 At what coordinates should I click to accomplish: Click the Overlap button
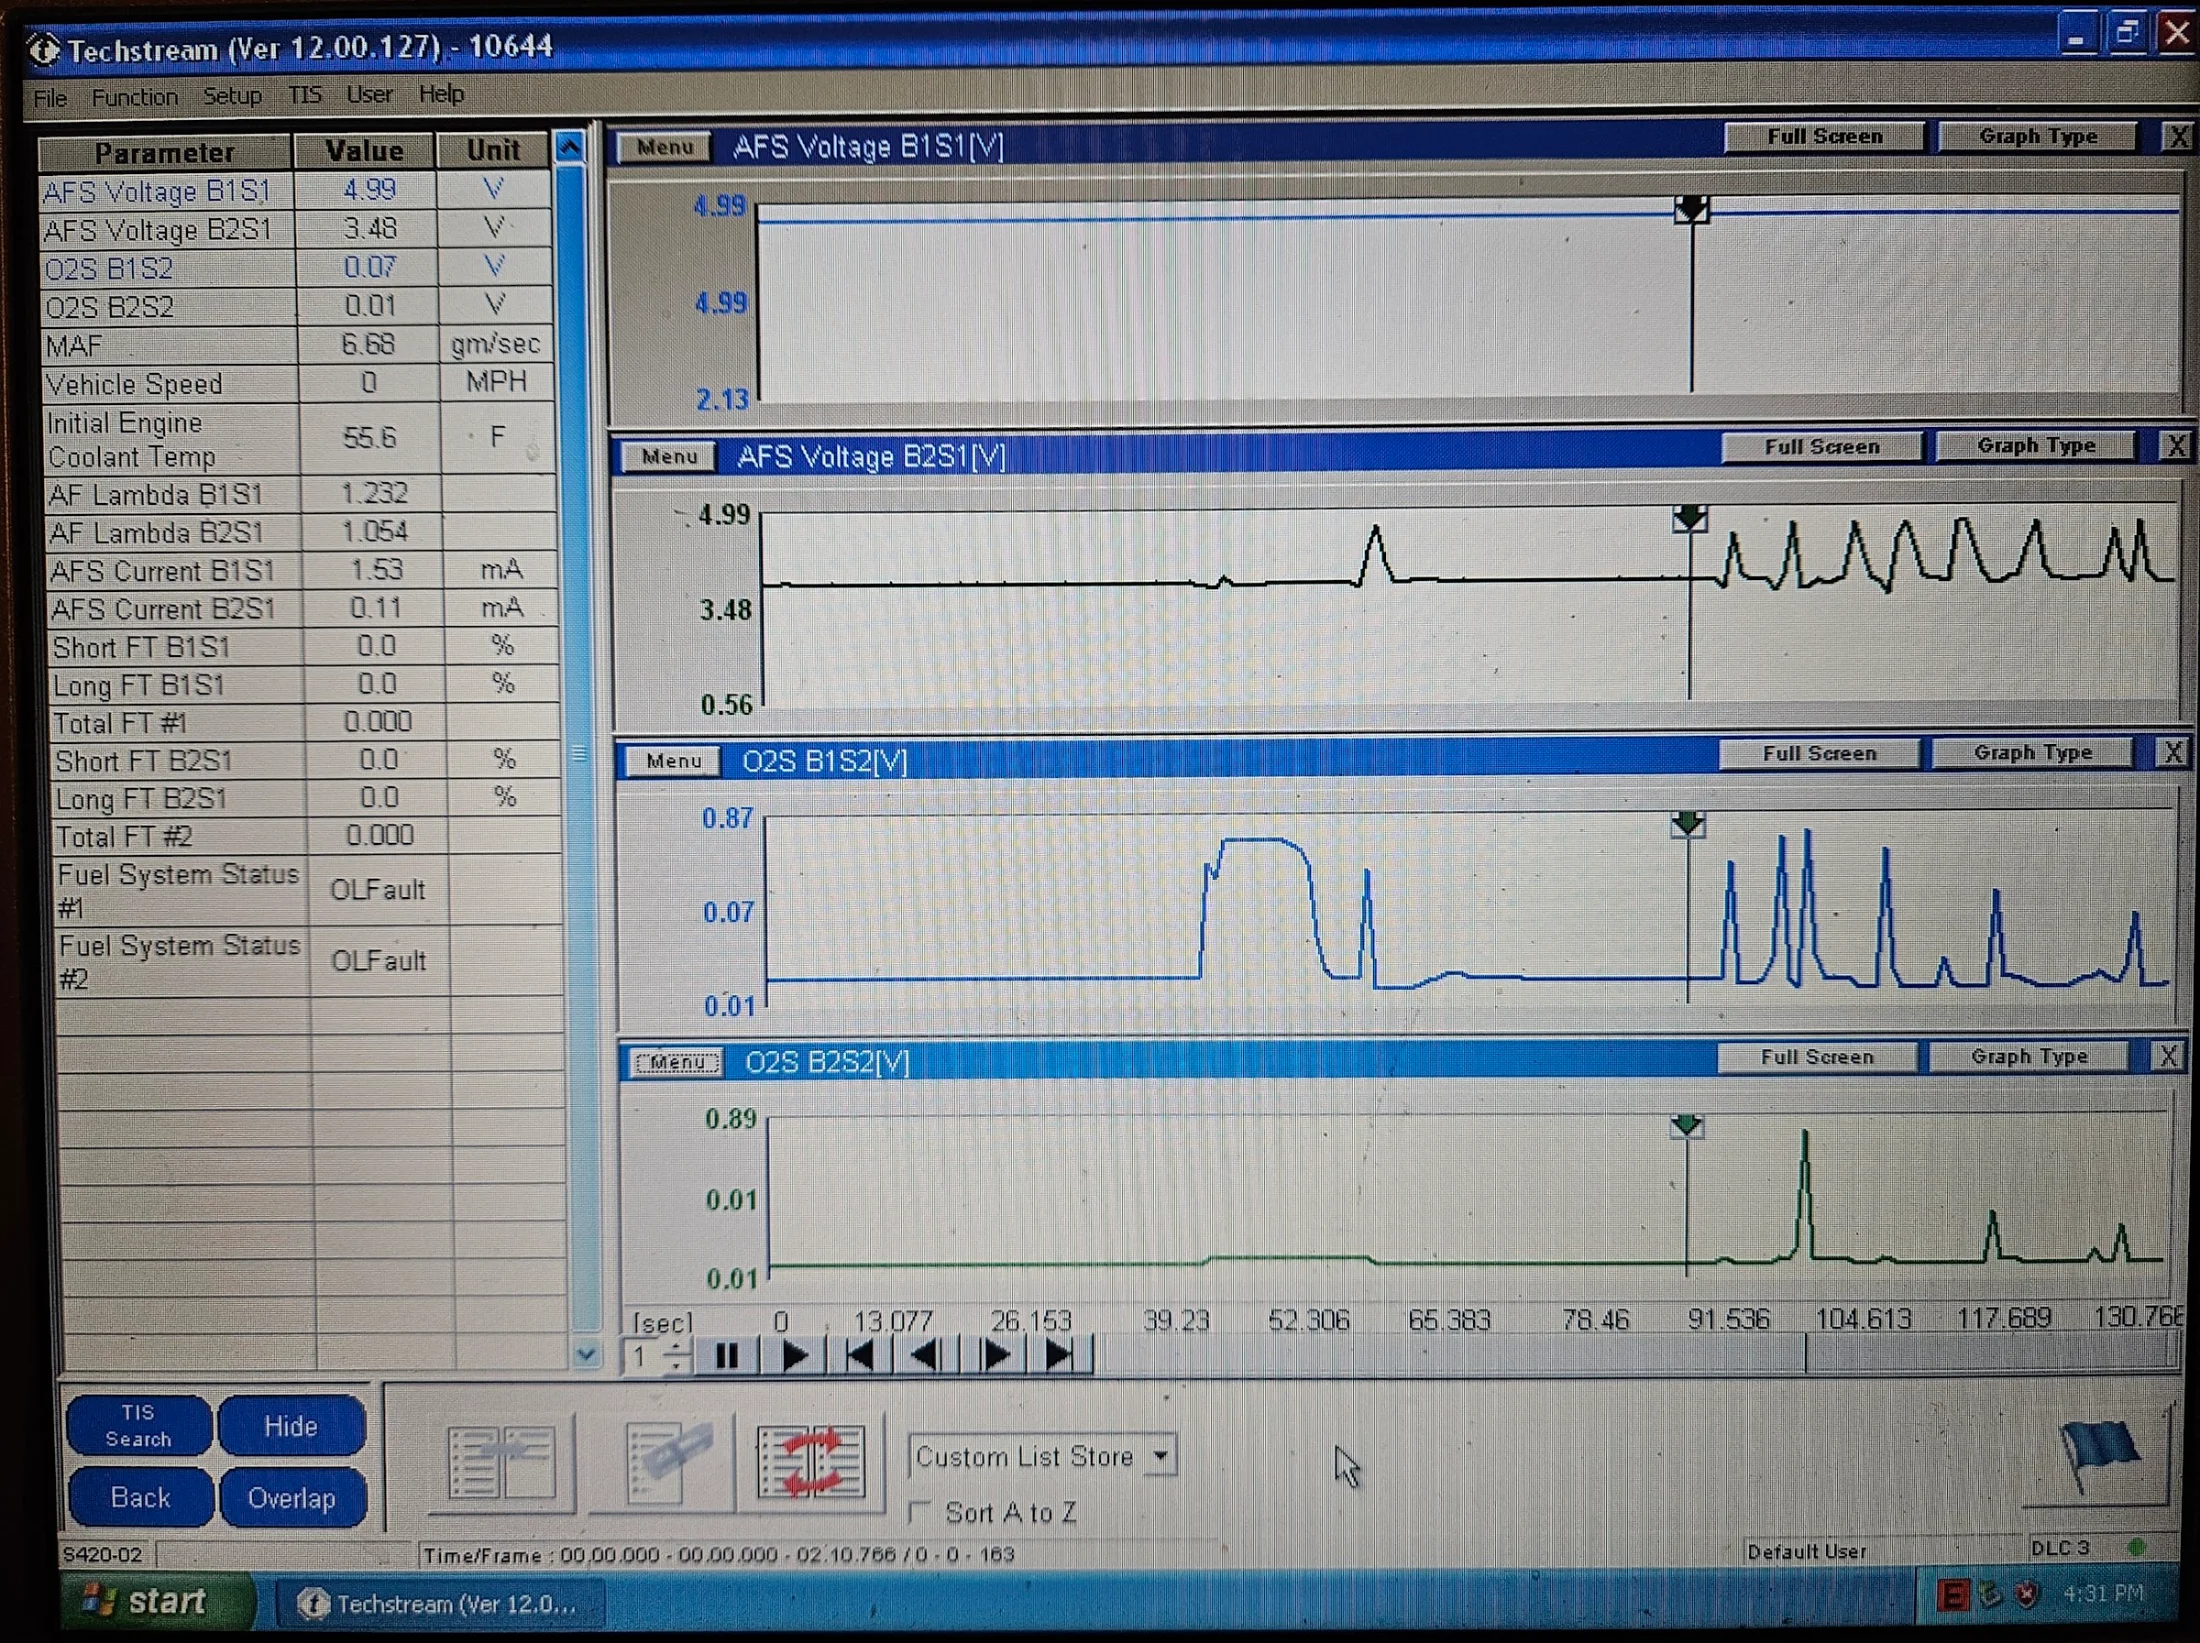tap(292, 1497)
